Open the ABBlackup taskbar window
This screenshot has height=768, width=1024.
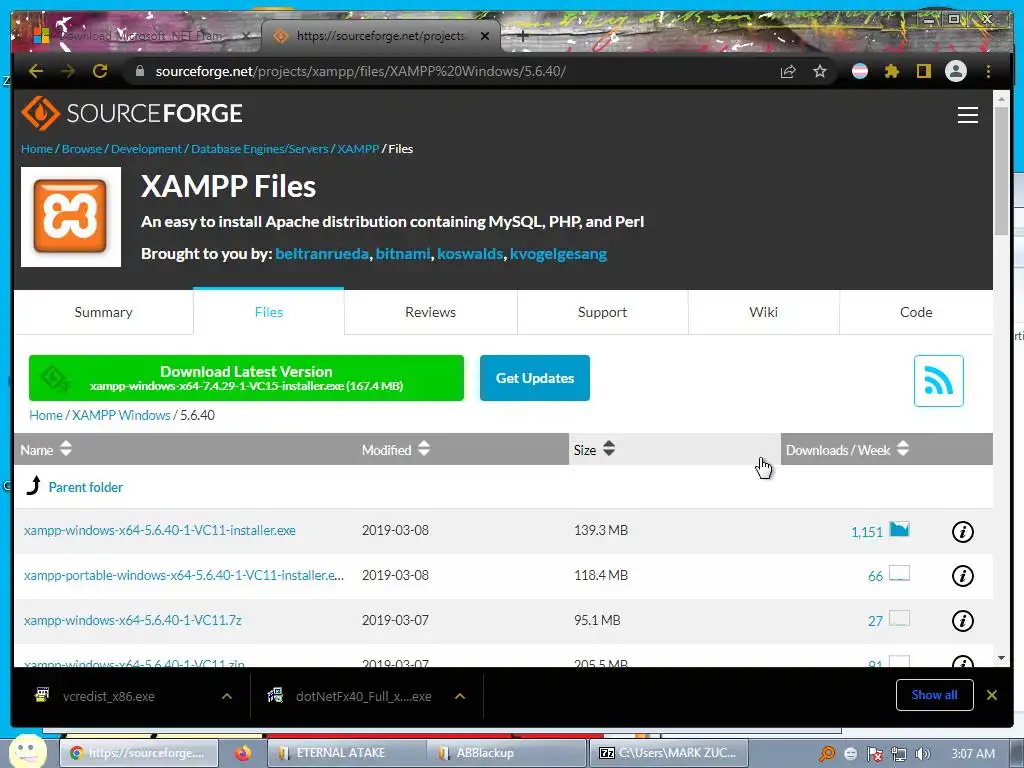(x=507, y=753)
